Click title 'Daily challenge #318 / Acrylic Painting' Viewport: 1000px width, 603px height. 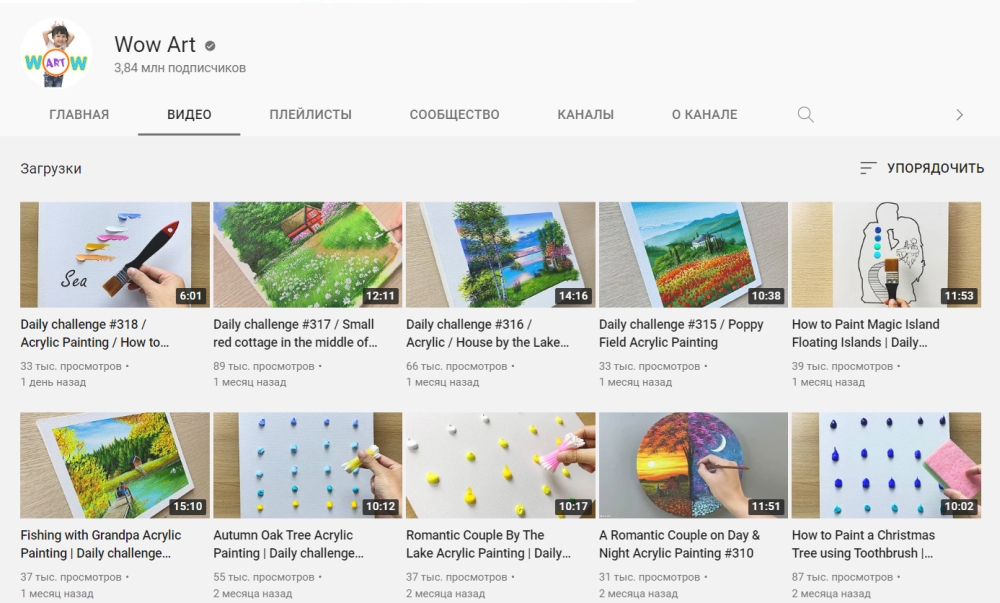(x=94, y=333)
